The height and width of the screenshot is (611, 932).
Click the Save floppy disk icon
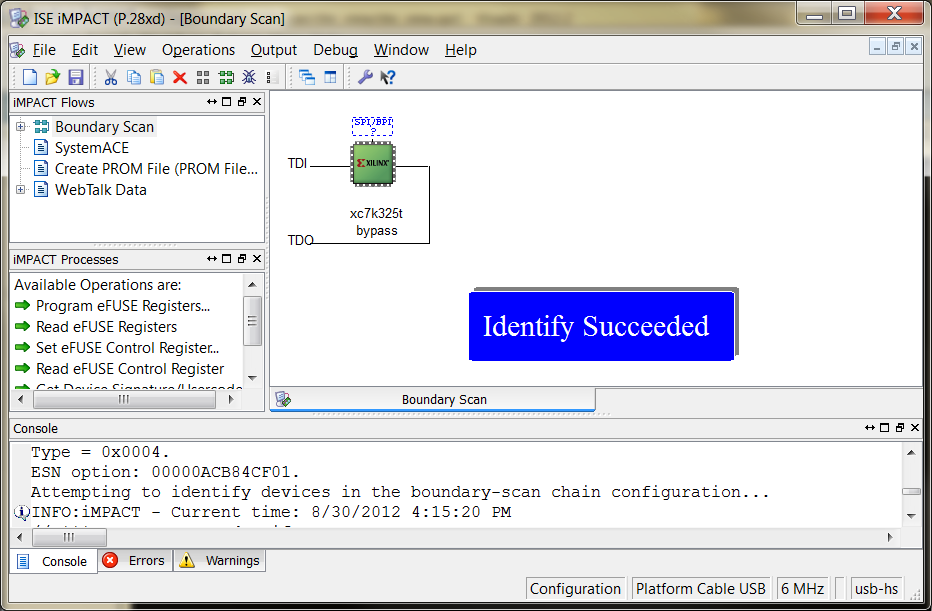(x=76, y=77)
